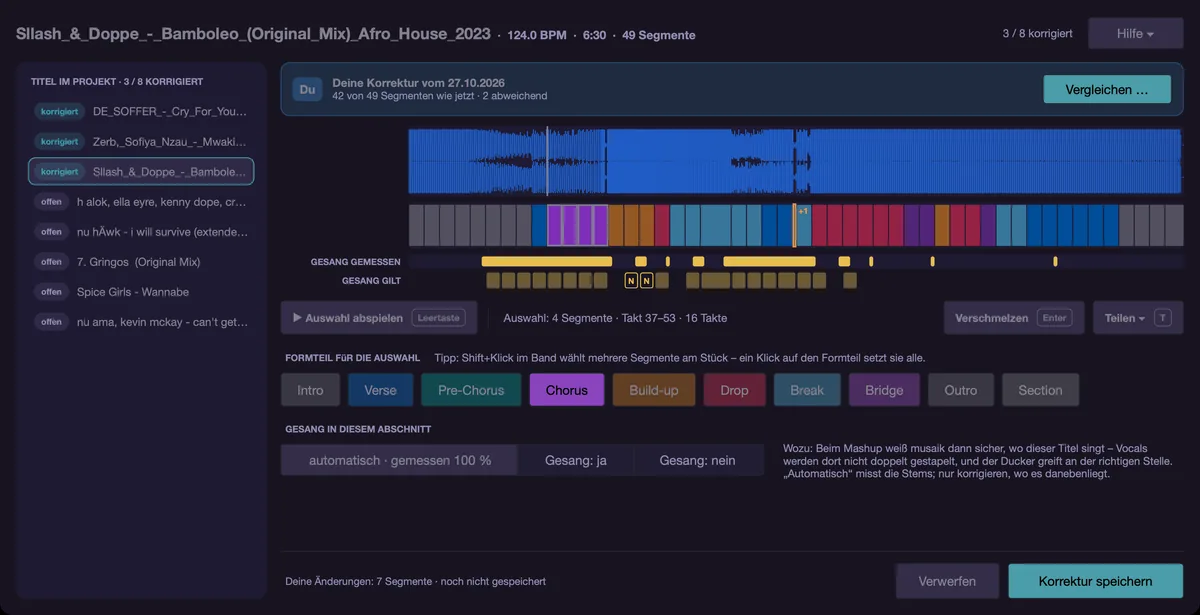The image size is (1200, 615).
Task: Merge segments using Verschmelzen
Action: [x=1013, y=318]
